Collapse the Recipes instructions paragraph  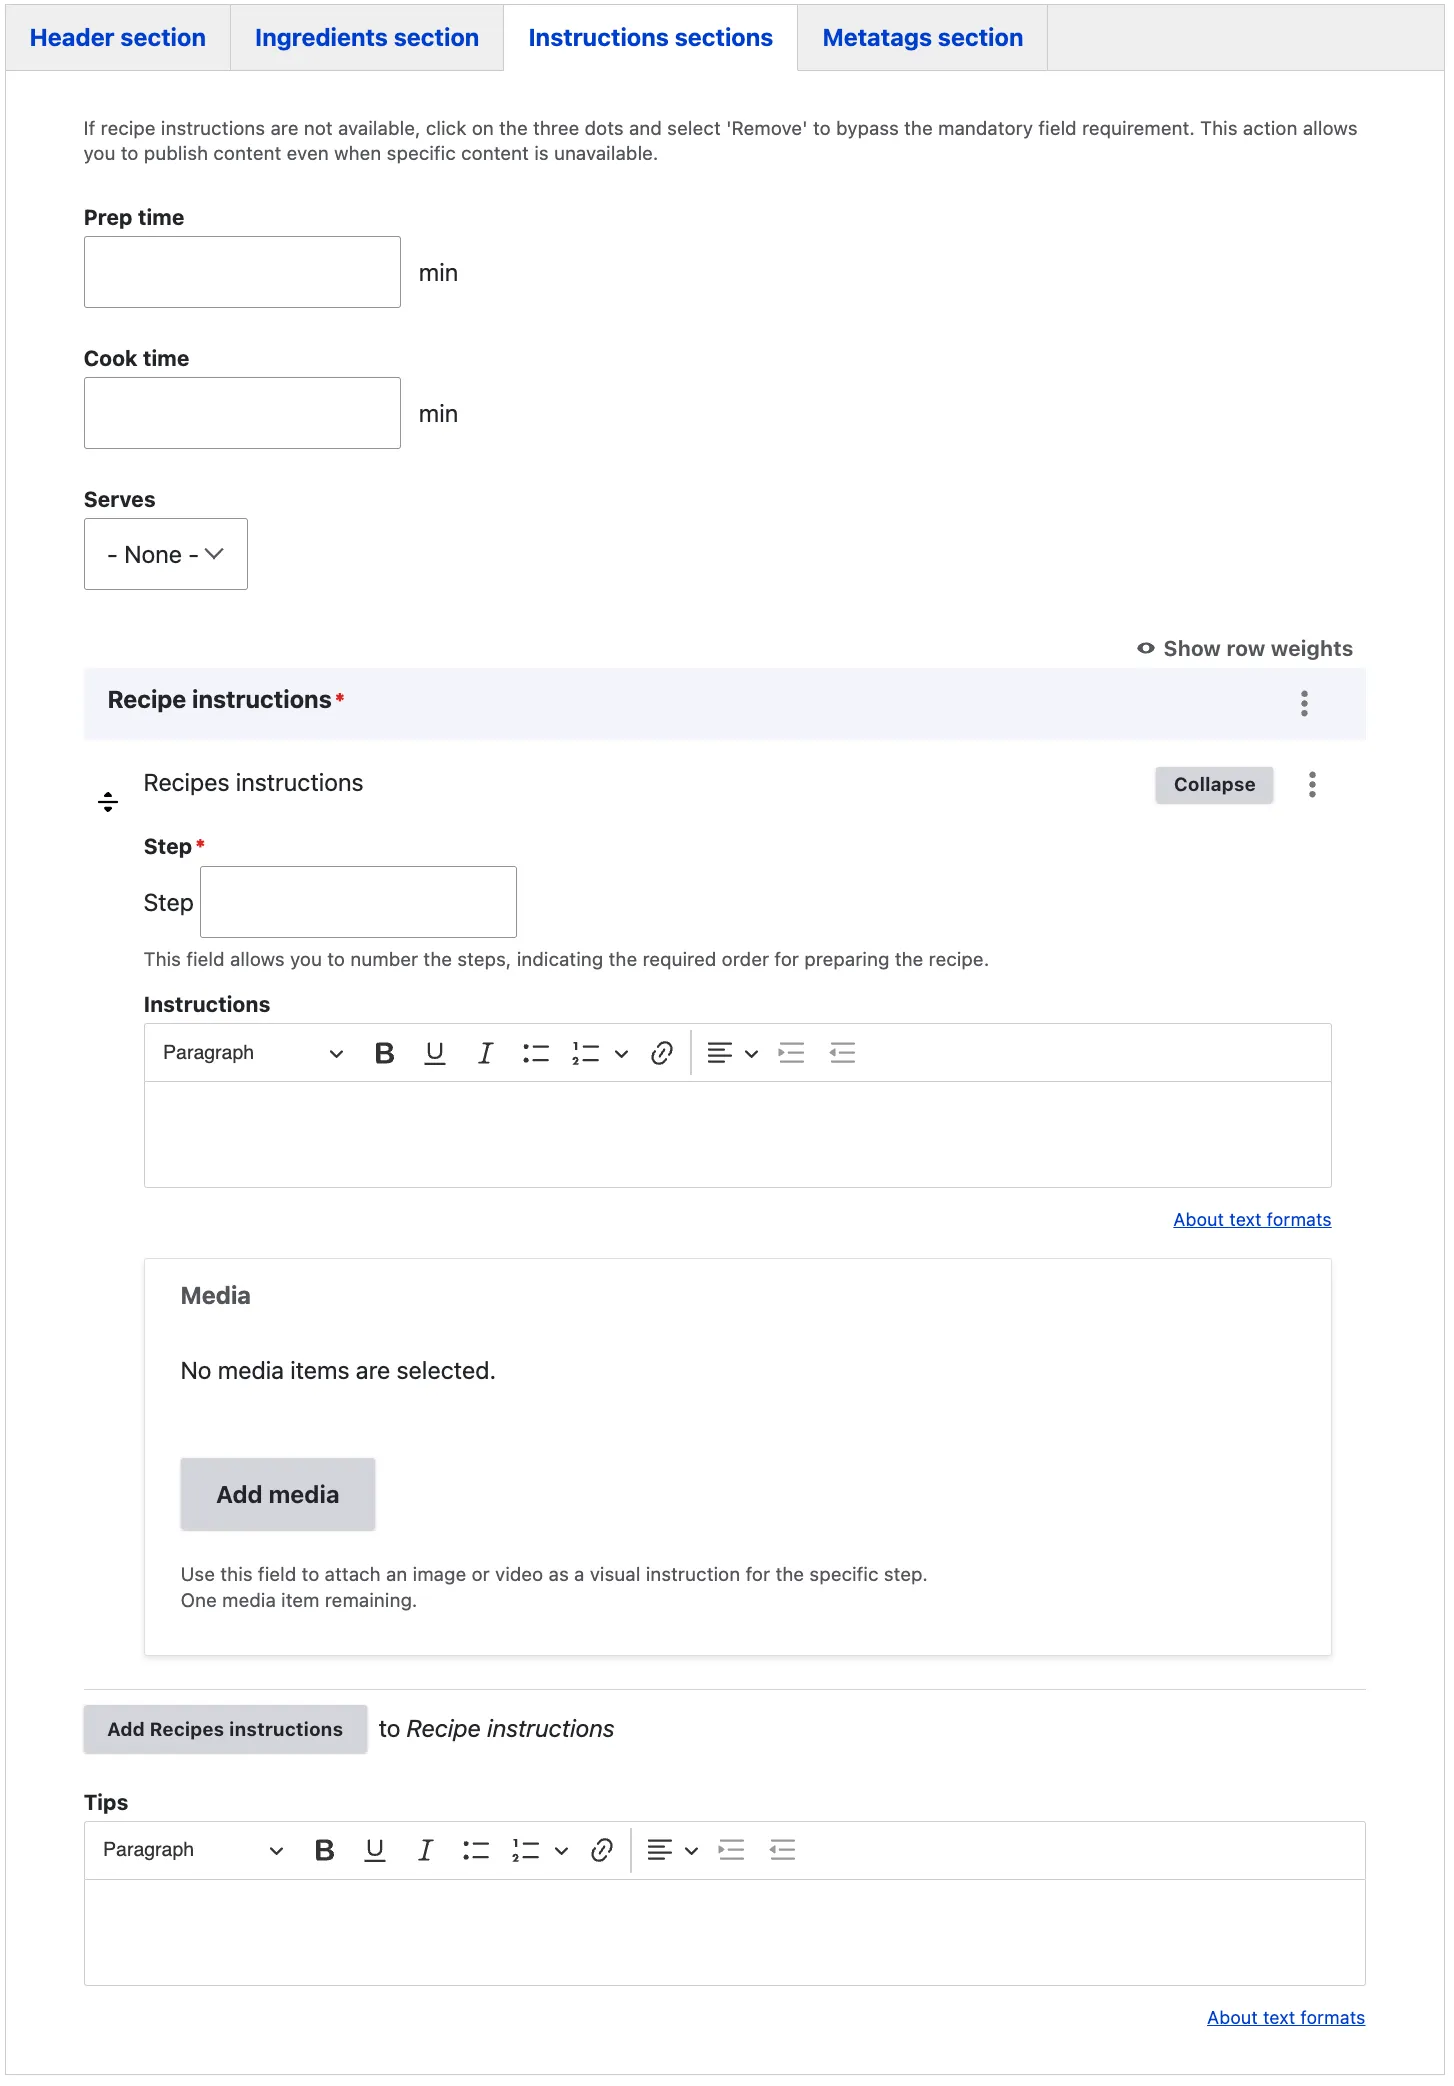(1213, 785)
